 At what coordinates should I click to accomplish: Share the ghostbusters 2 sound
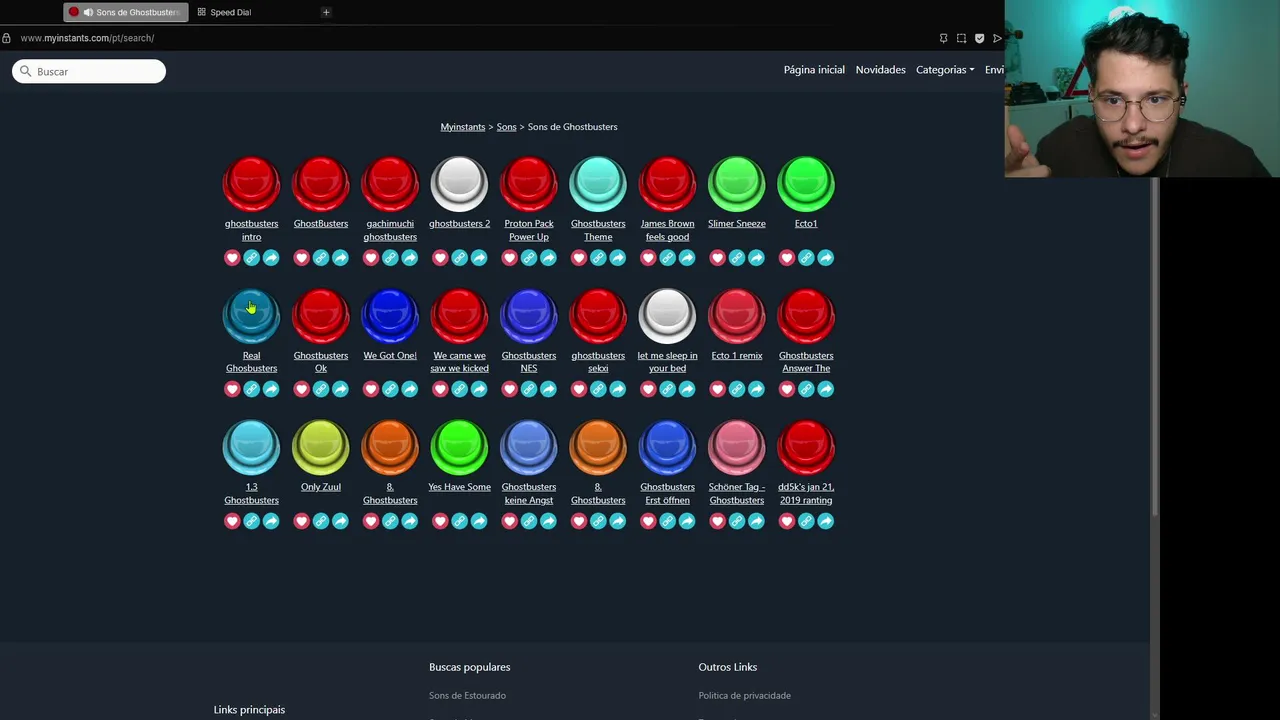(x=479, y=258)
